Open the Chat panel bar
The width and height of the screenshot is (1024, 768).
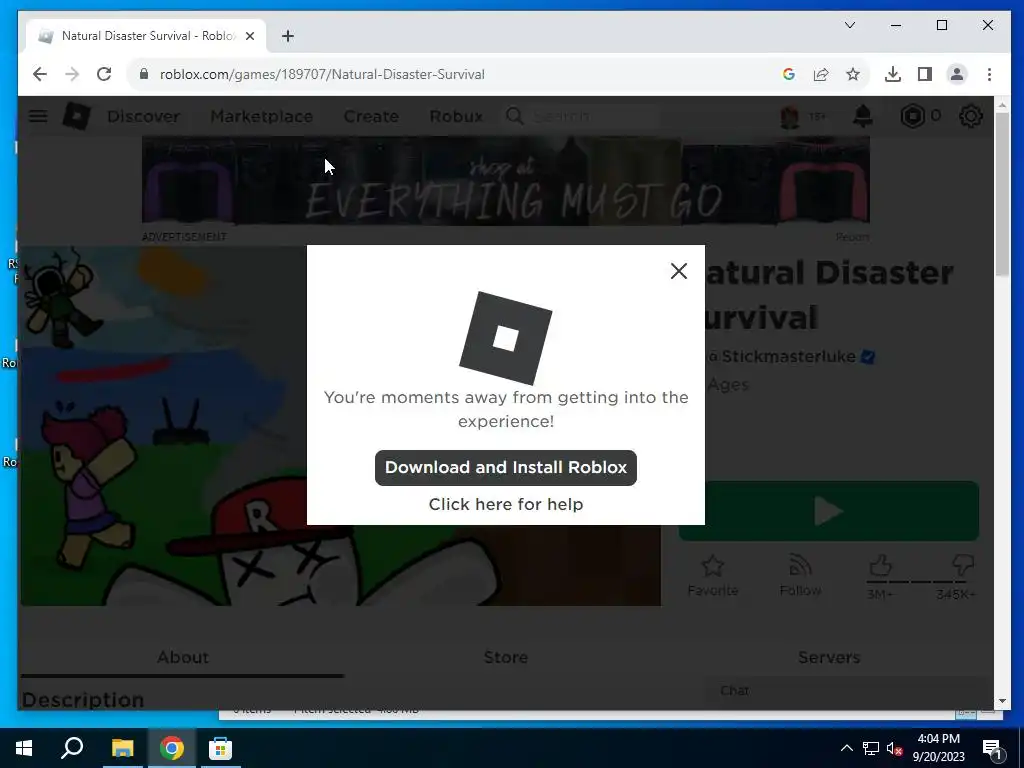(848, 691)
